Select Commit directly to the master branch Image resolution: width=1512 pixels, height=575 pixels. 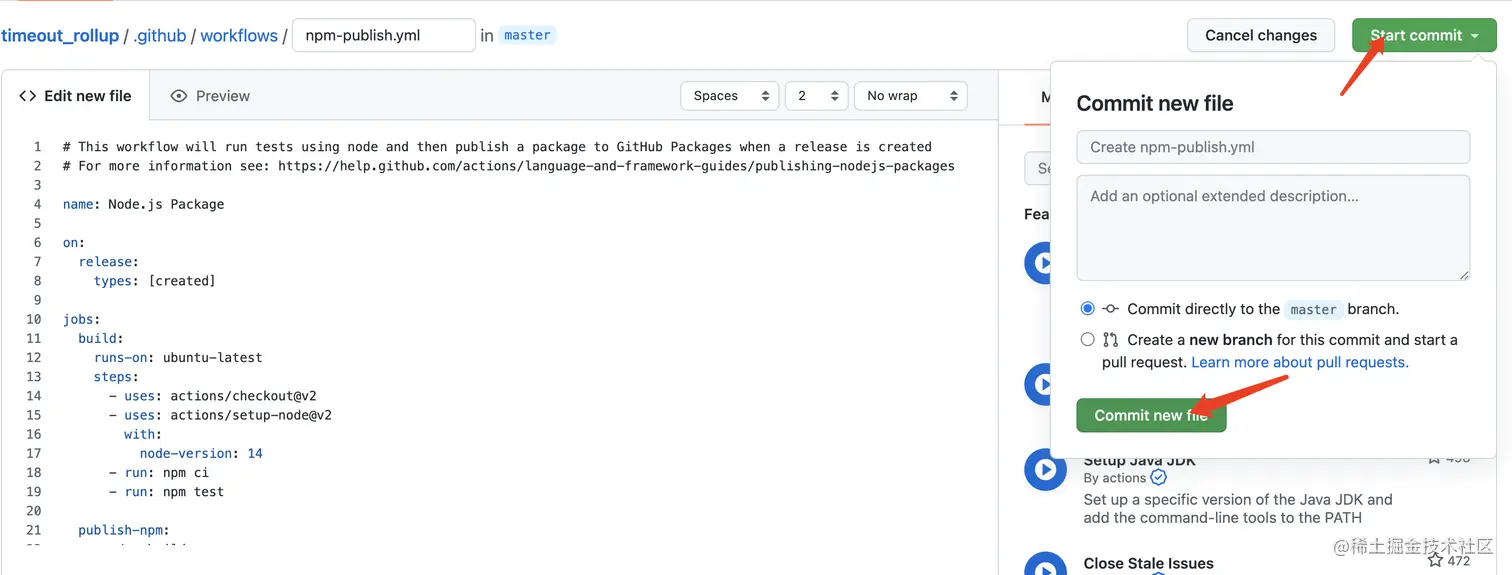(1088, 309)
